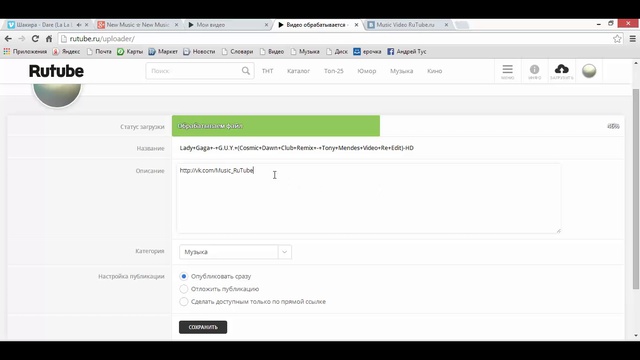Open the Музыка section in header
The image size is (640, 360).
pos(401,71)
